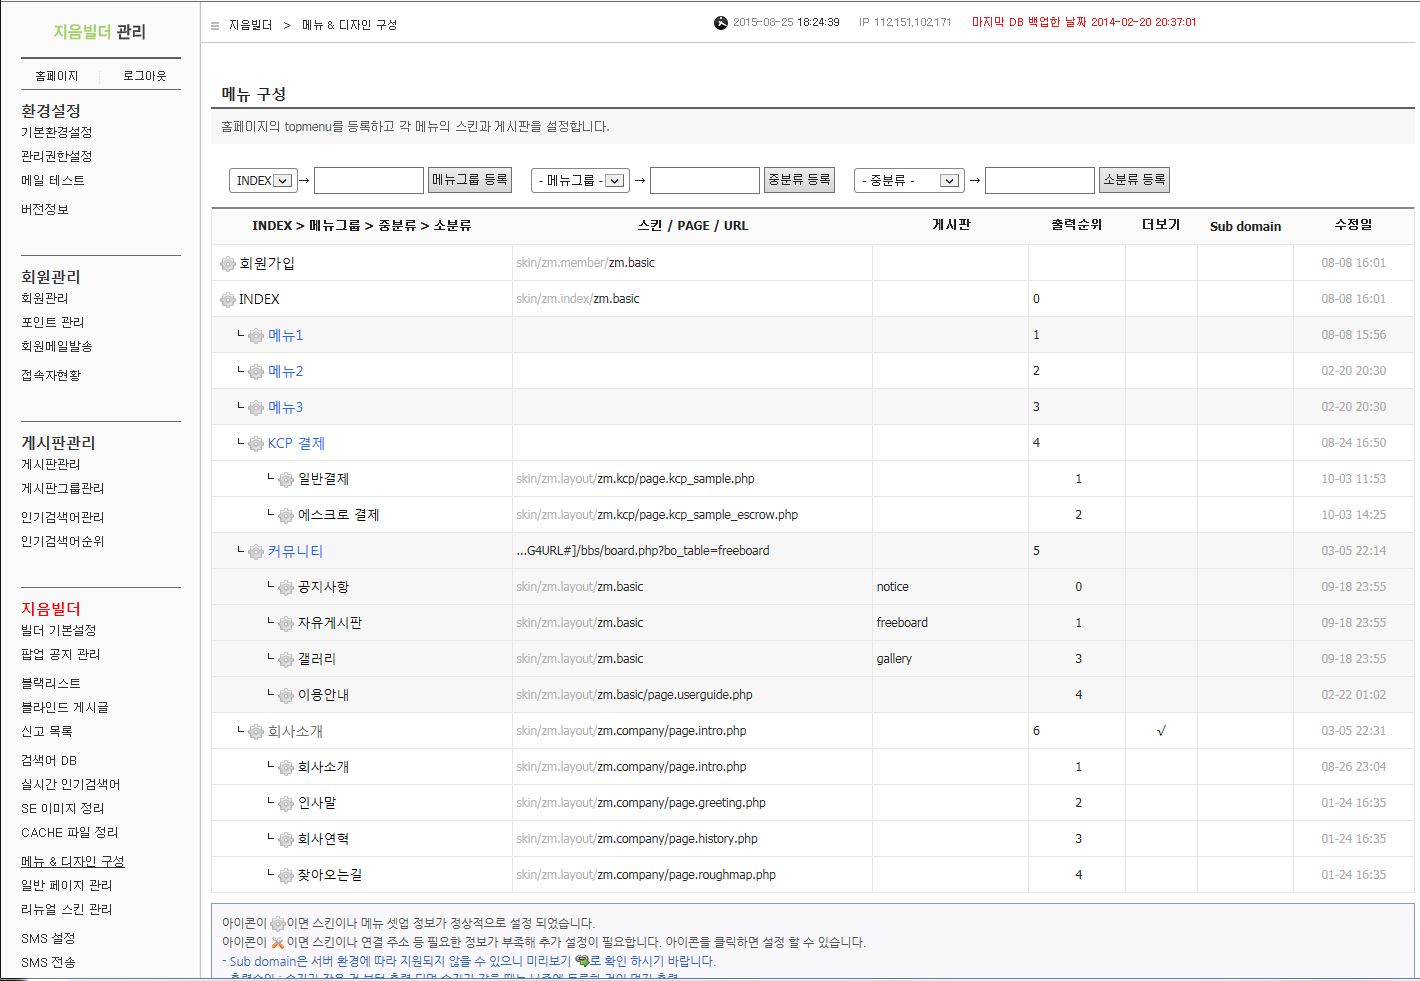Image resolution: width=1420 pixels, height=981 pixels.
Task: Click the text field before 중분류 등록
Action: tap(704, 180)
